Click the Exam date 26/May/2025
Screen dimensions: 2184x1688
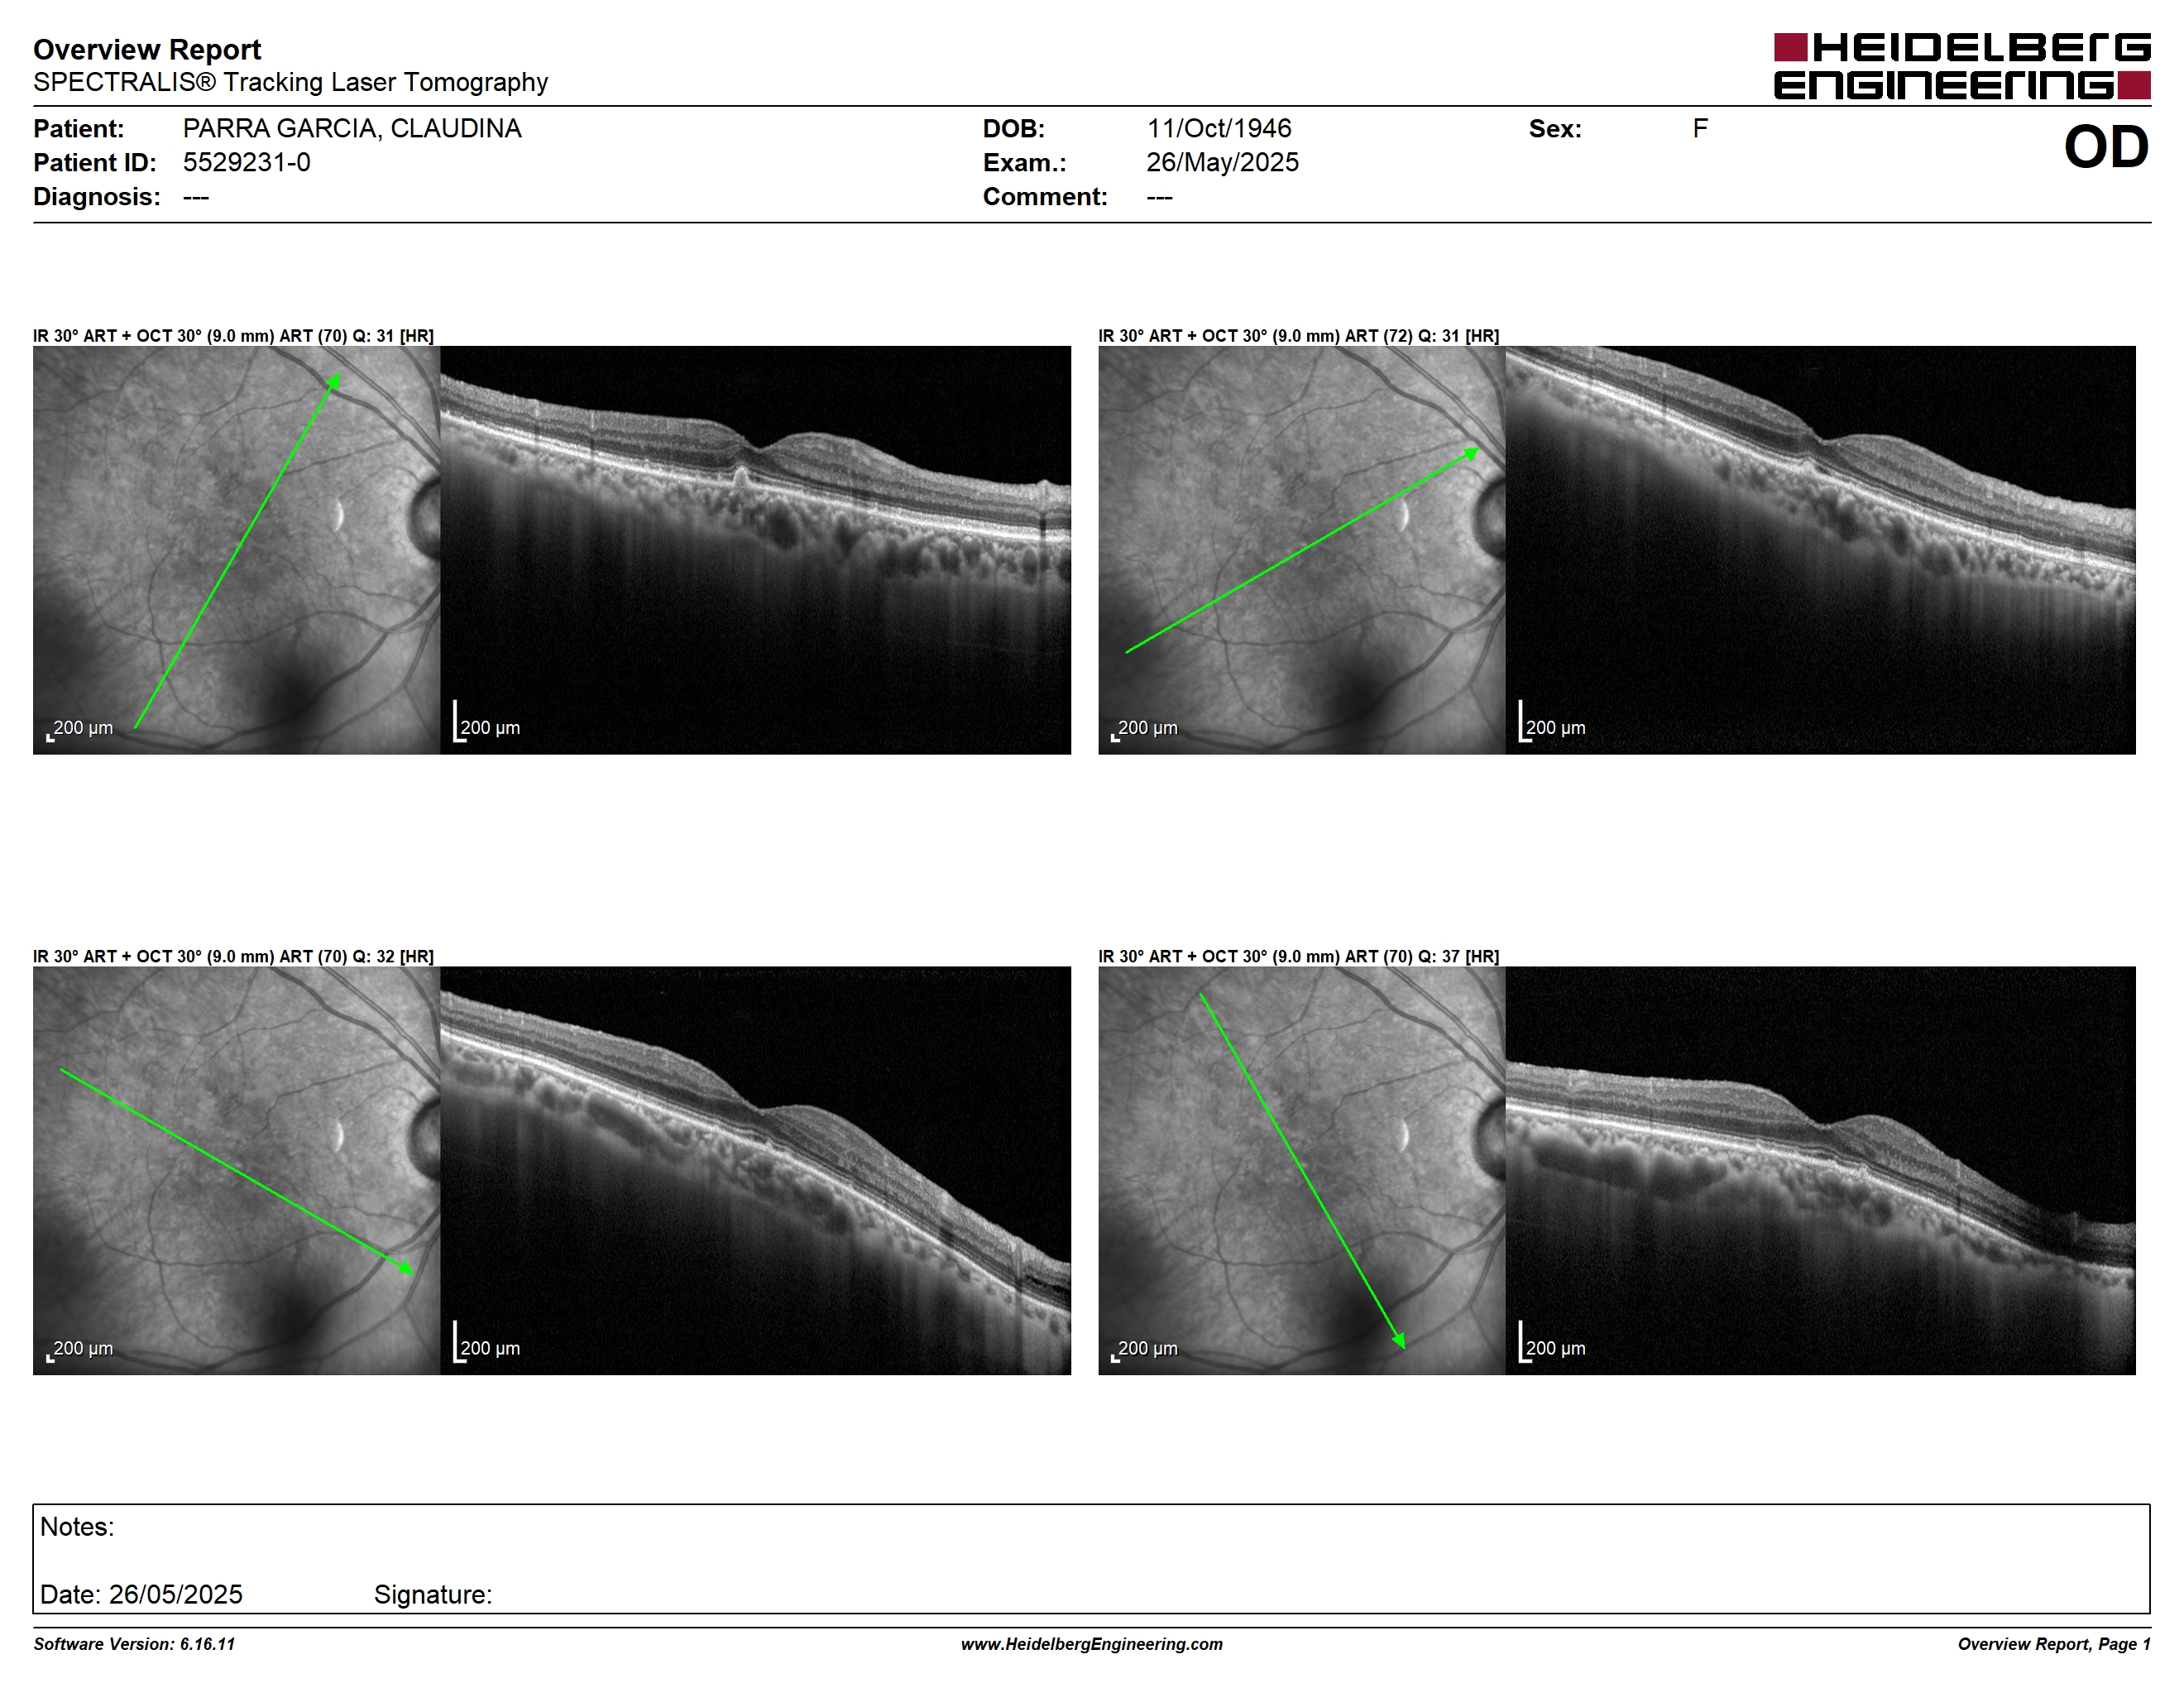click(1222, 162)
